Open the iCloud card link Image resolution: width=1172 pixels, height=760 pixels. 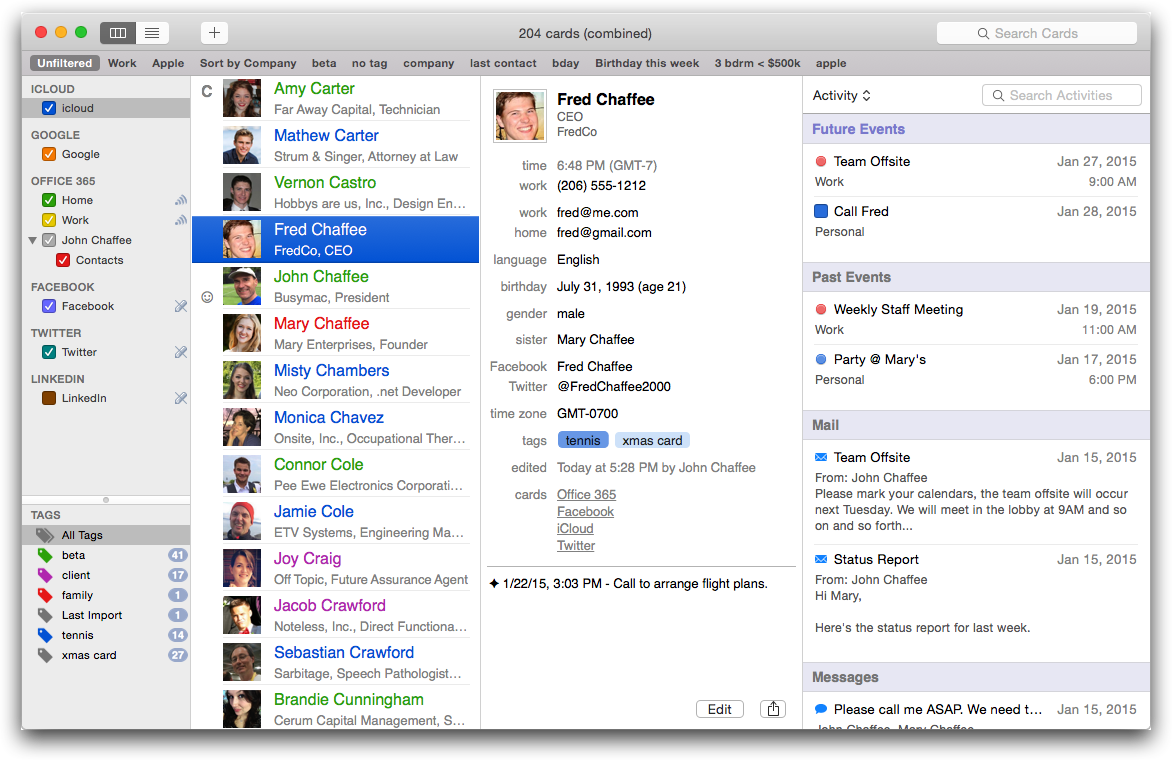tap(575, 529)
